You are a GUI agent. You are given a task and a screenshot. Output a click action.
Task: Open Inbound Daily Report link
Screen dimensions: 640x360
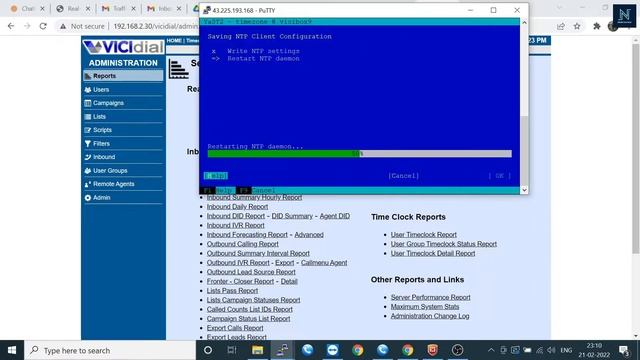point(237,207)
